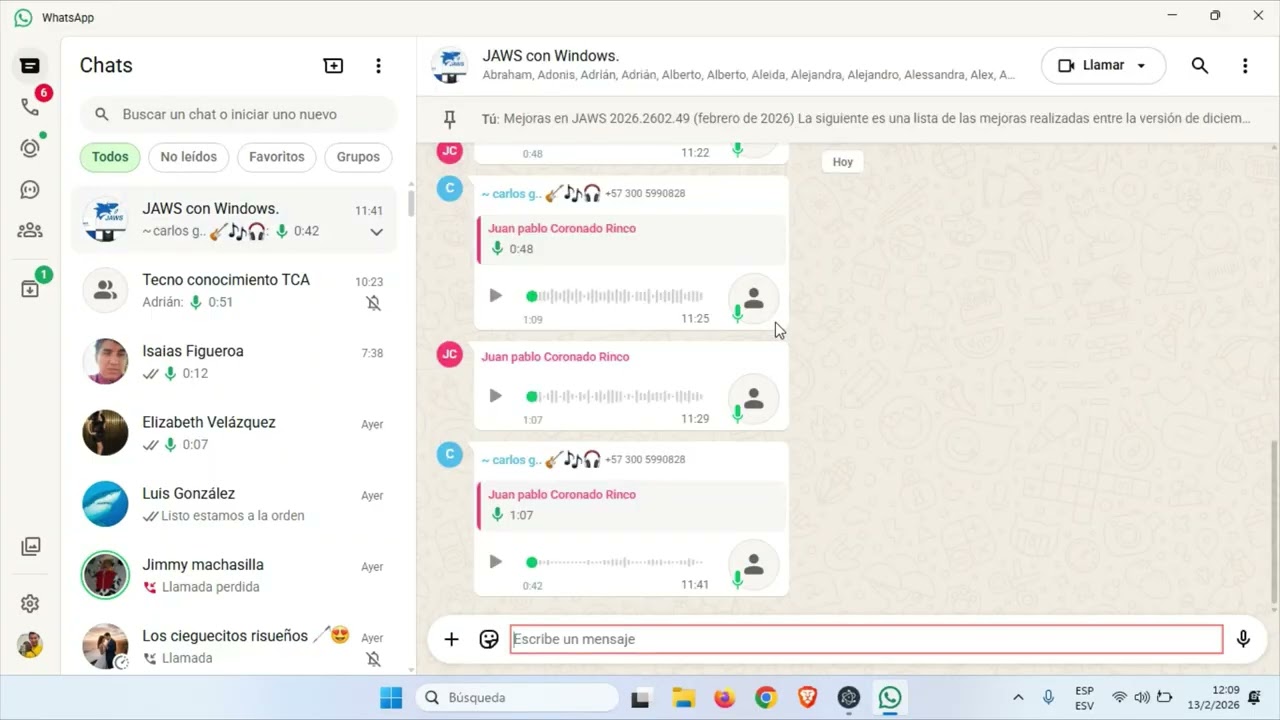Select the Grupos filter

click(358, 157)
